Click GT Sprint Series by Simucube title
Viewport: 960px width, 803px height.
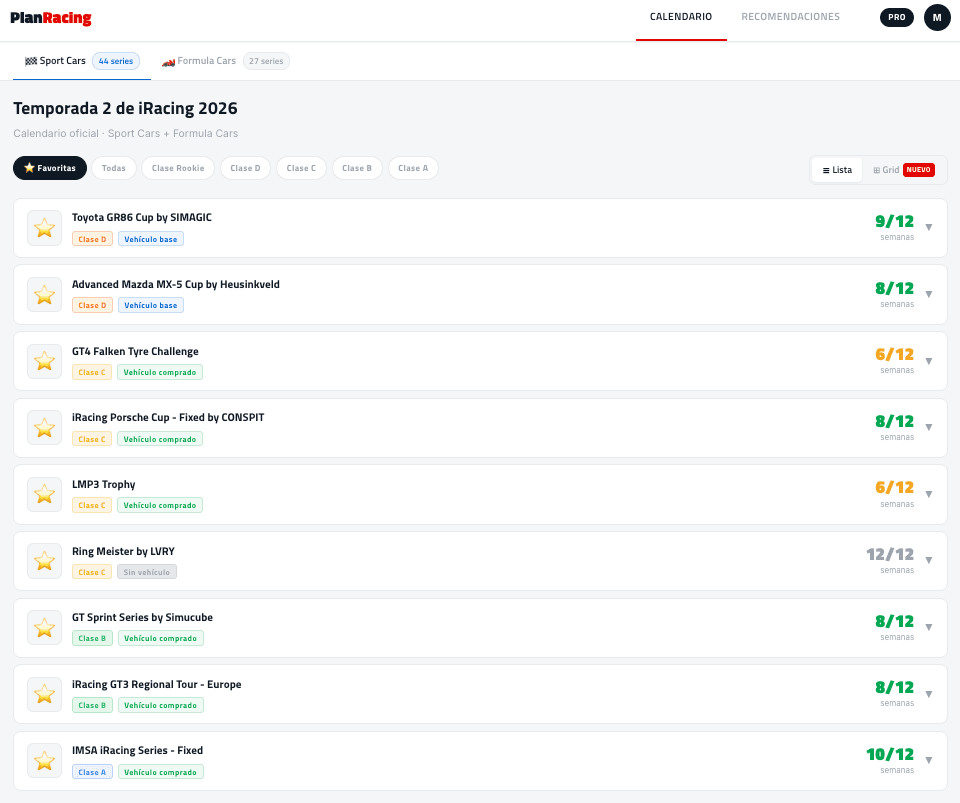tap(142, 618)
